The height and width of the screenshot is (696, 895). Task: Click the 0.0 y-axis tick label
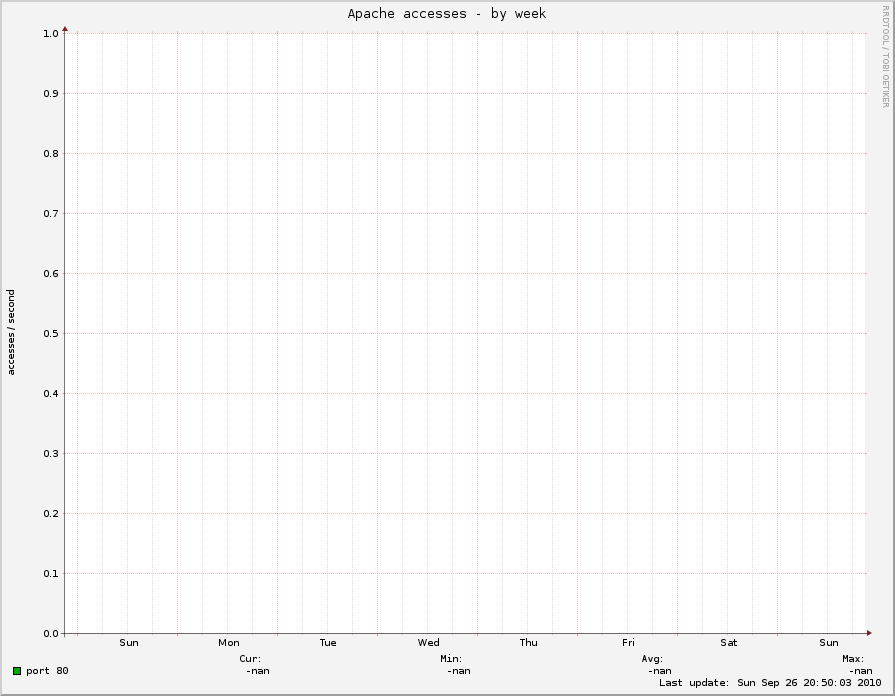(51, 634)
